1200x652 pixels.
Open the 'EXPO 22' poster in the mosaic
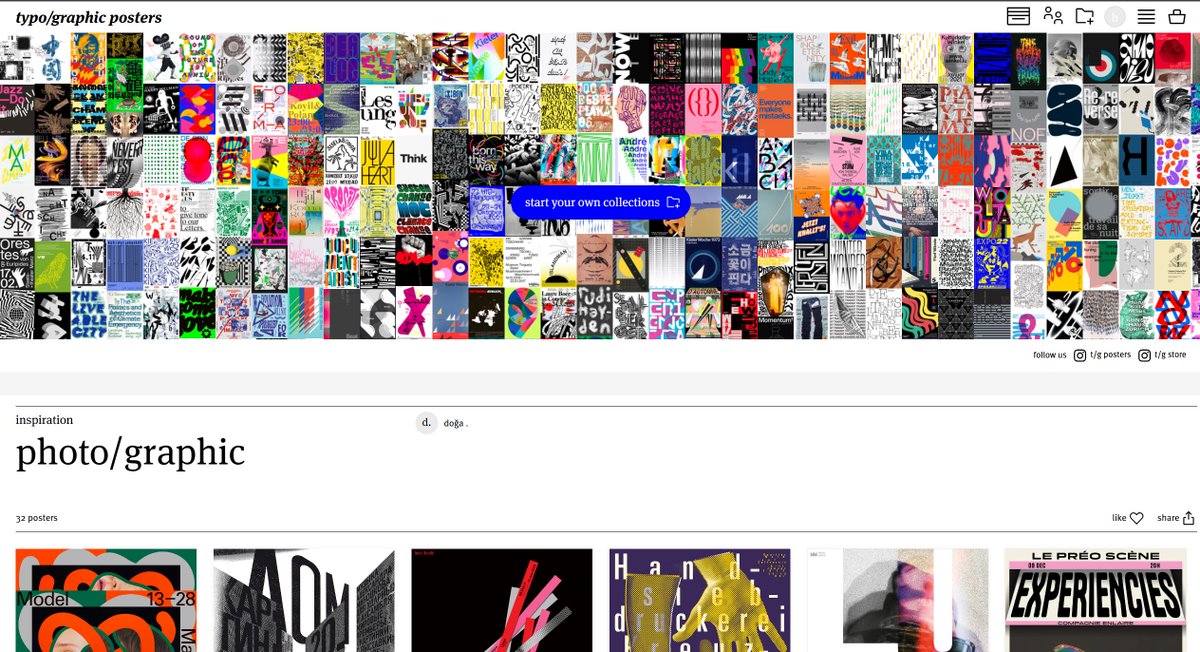coord(993,262)
